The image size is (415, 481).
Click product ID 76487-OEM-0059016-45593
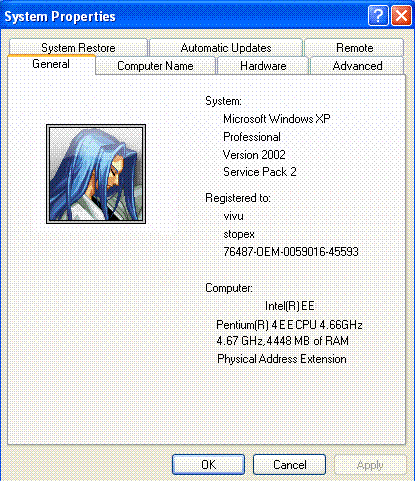(291, 252)
